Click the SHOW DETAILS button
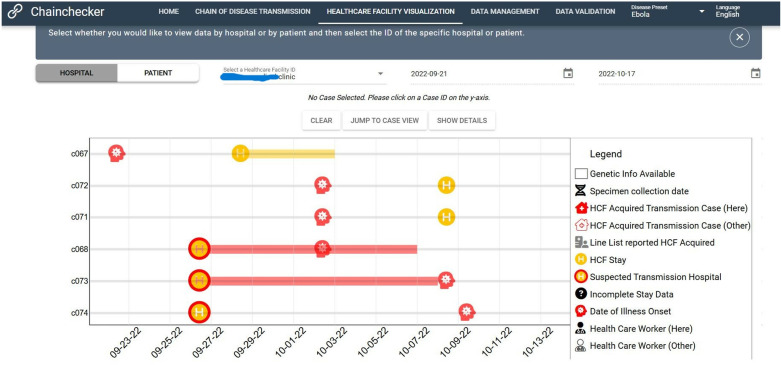 pyautogui.click(x=462, y=121)
